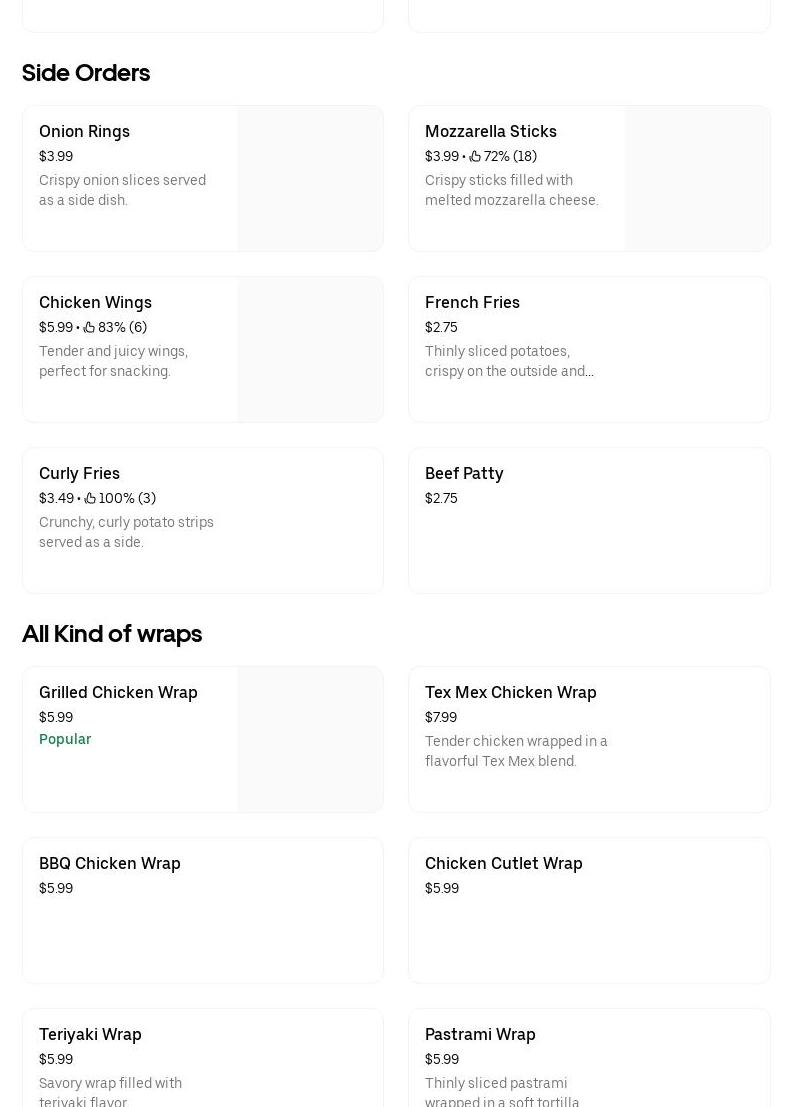Click the thumbs-up rating icon on Mozzarella Sticks

tap(475, 156)
